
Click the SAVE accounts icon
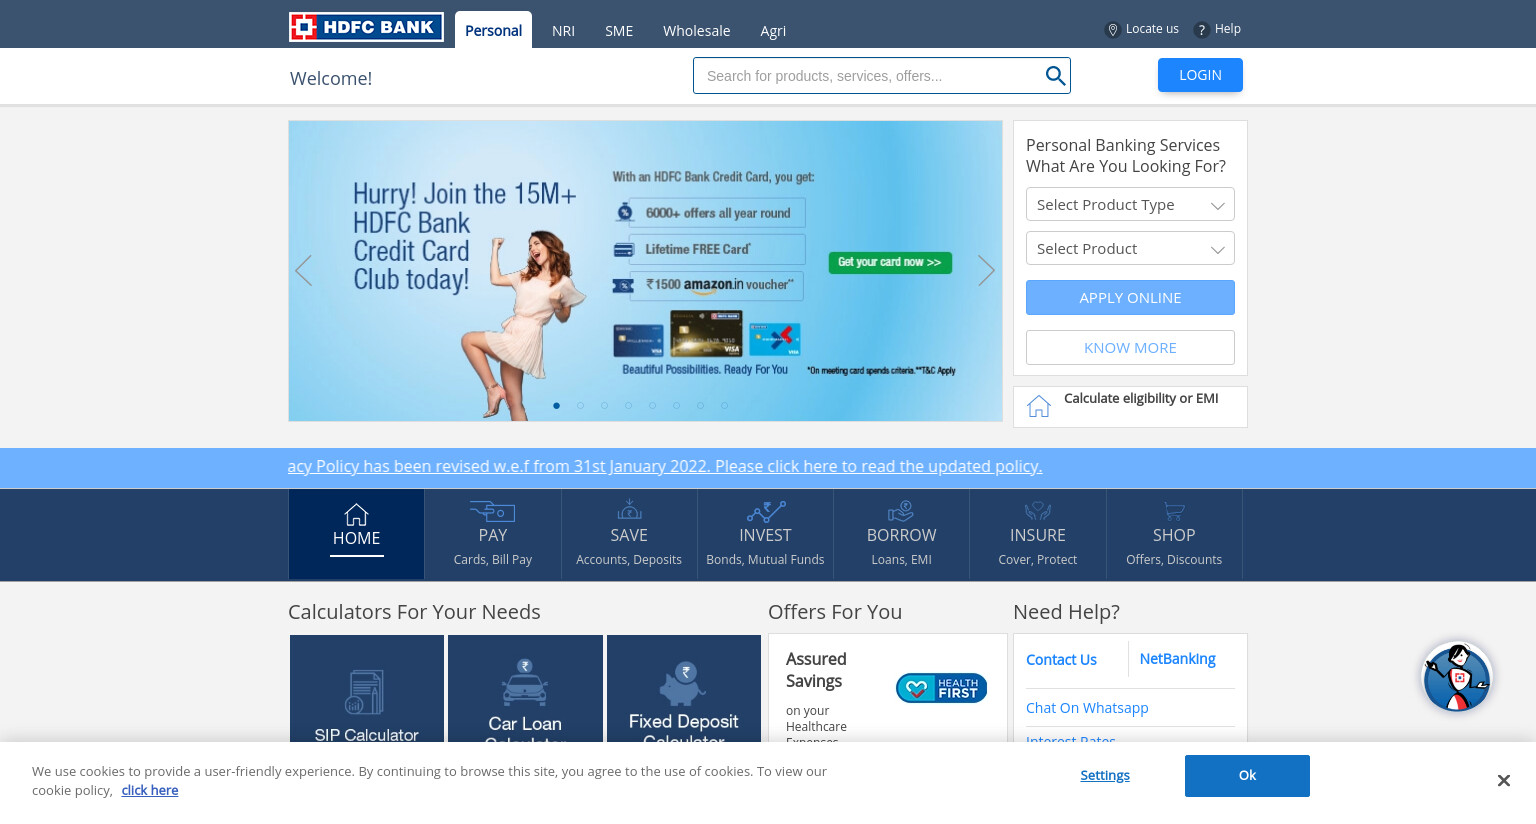(x=629, y=510)
